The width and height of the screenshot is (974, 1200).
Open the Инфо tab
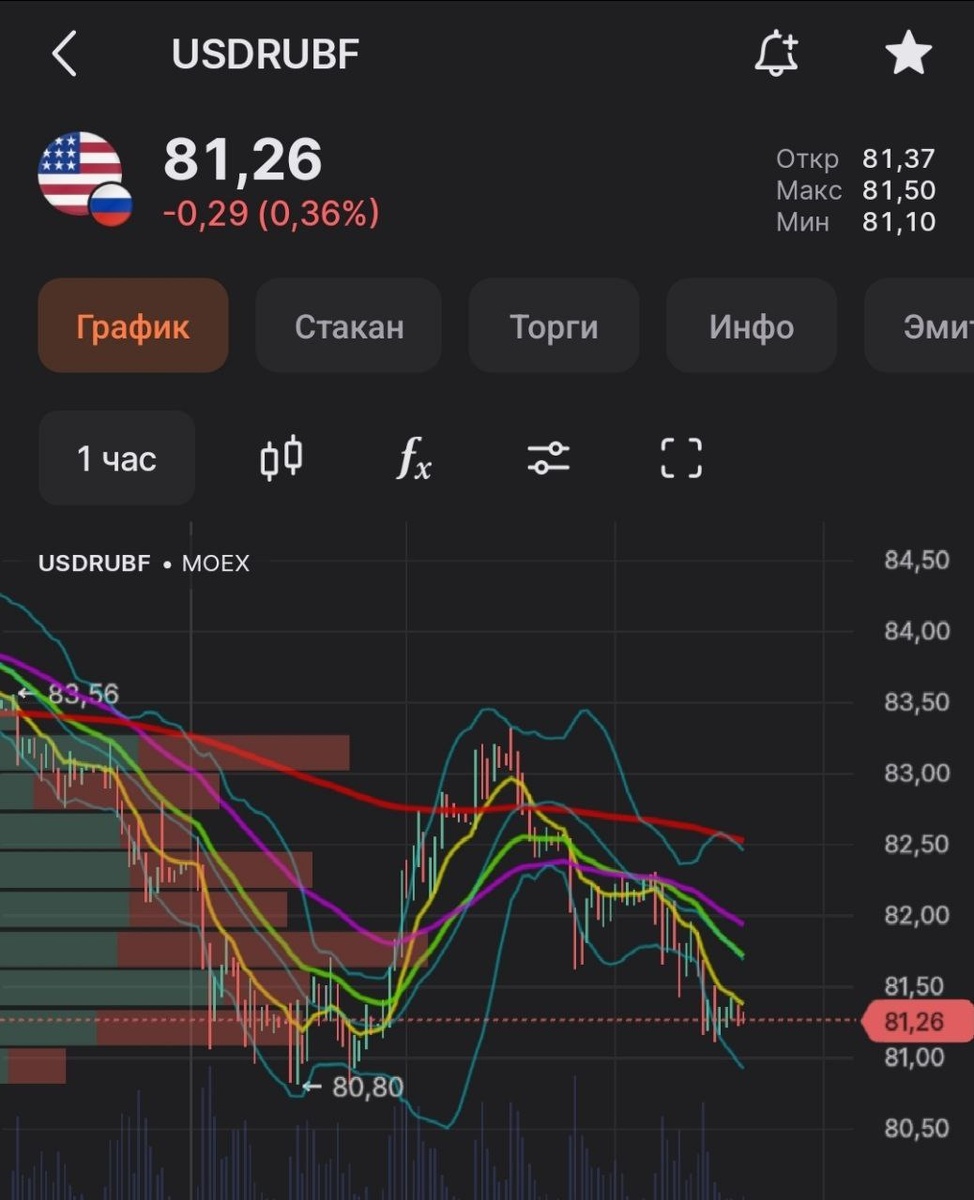pos(752,326)
